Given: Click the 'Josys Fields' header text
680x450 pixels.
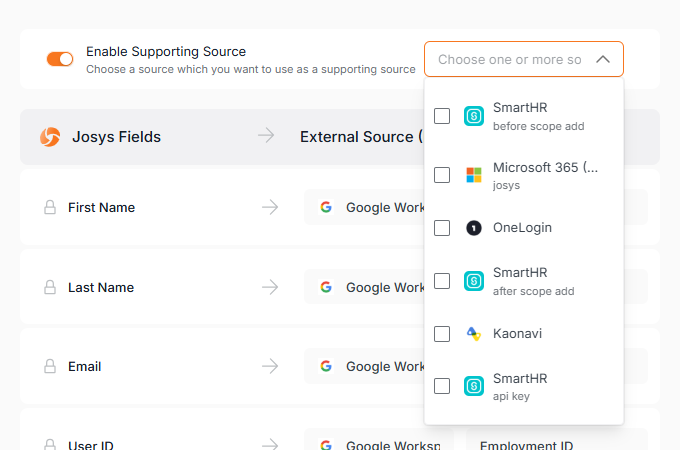Looking at the screenshot, I should tap(116, 137).
